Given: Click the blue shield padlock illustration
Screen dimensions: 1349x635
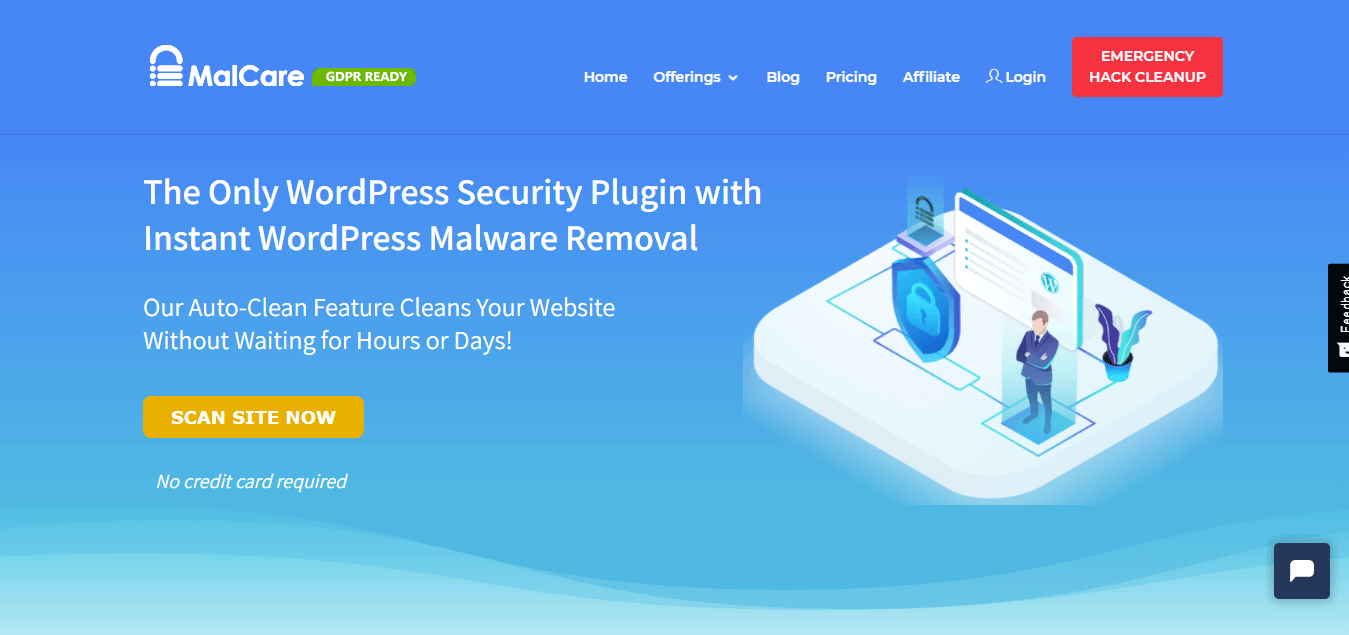Looking at the screenshot, I should pos(925,305).
